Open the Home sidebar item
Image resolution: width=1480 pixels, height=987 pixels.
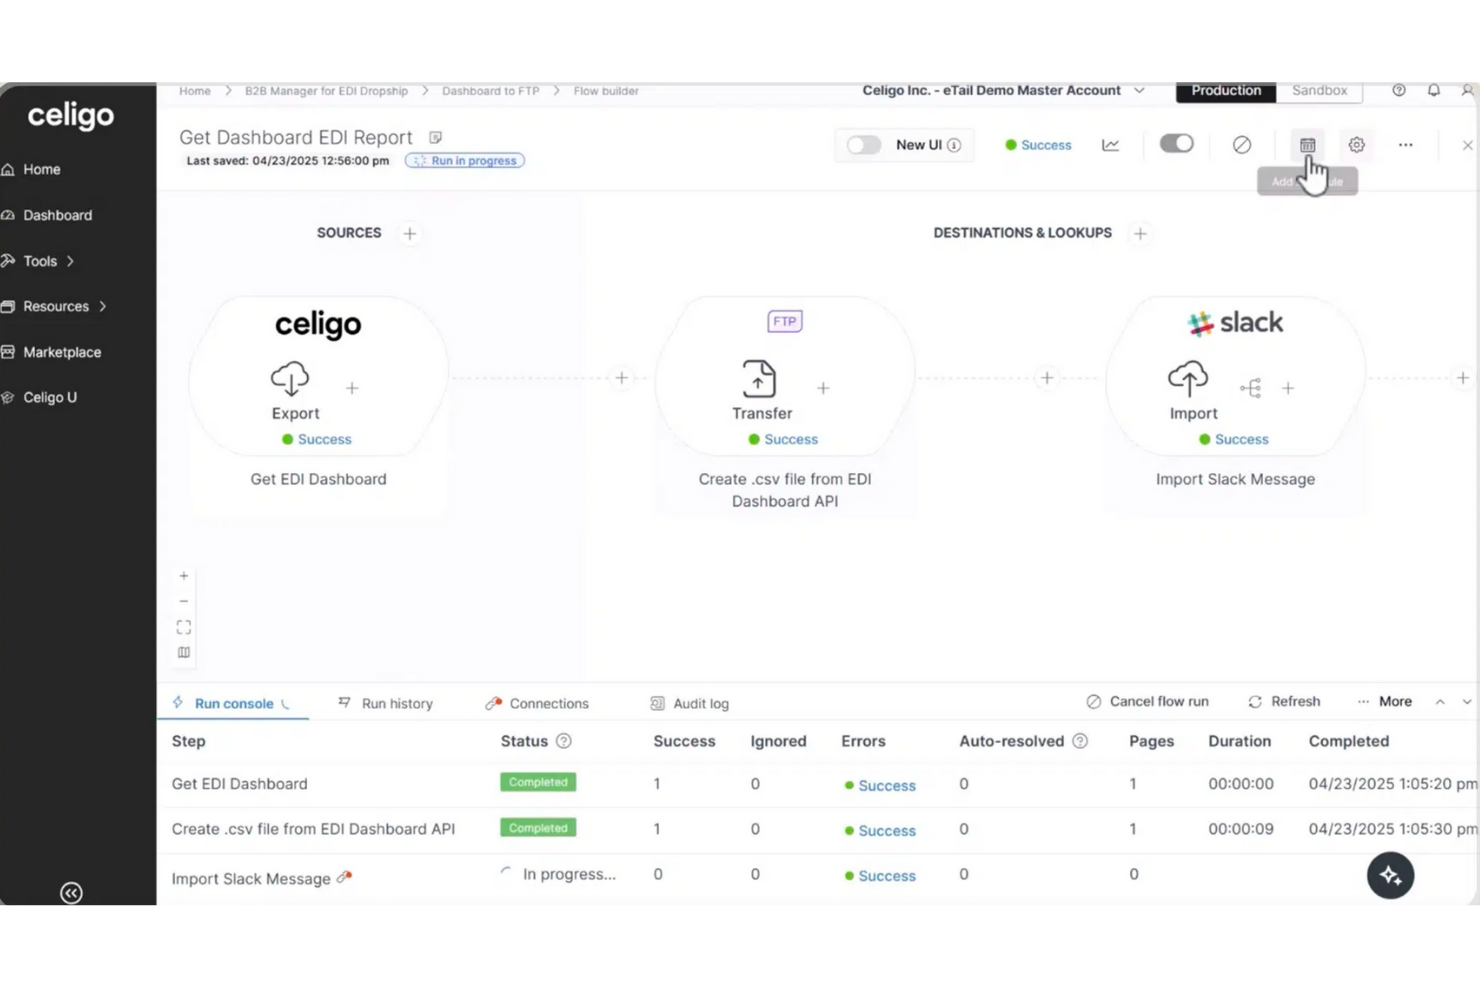(40, 169)
